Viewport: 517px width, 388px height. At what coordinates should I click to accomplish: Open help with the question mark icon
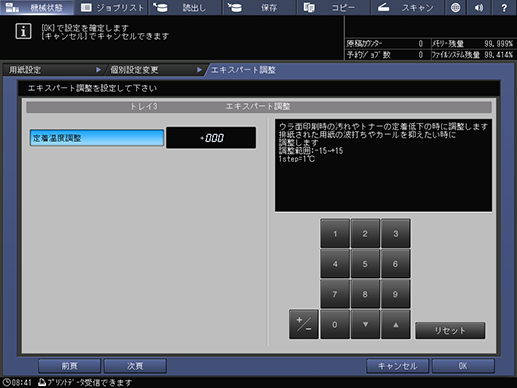click(504, 7)
